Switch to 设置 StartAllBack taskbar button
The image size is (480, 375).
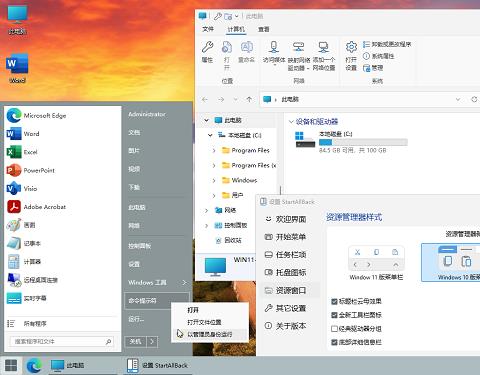click(157, 366)
